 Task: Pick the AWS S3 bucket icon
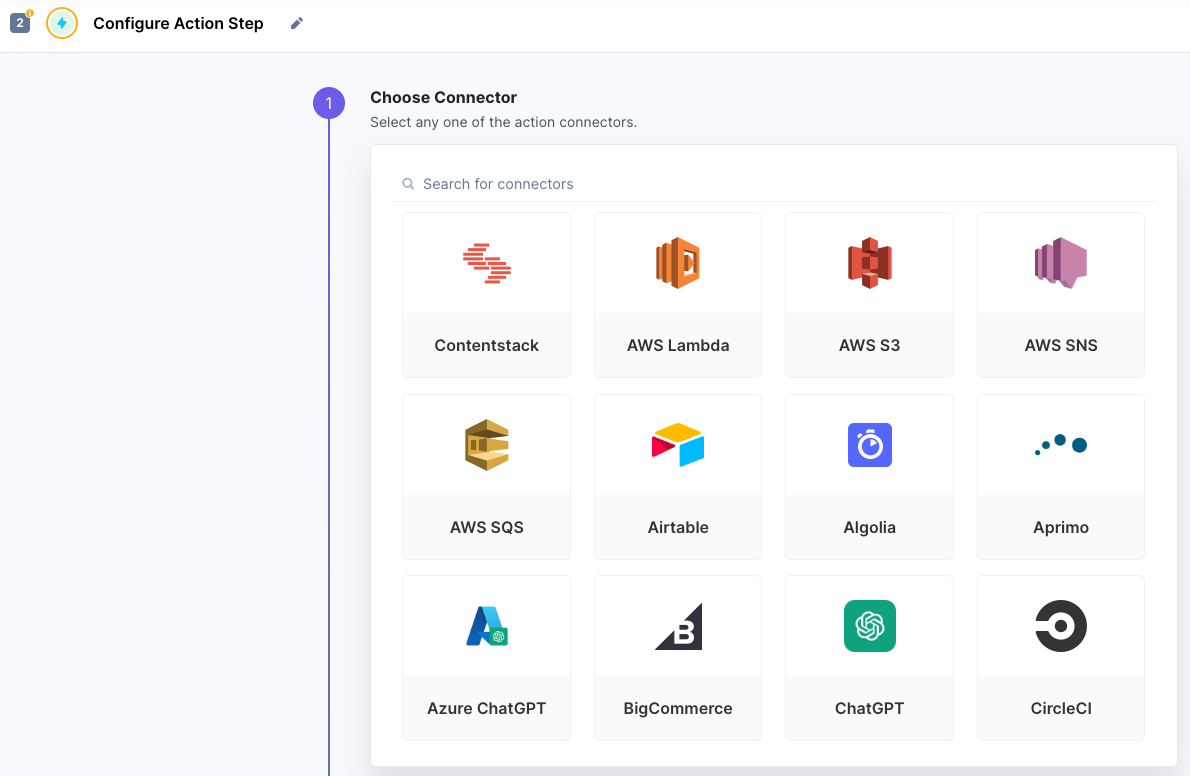click(x=869, y=263)
